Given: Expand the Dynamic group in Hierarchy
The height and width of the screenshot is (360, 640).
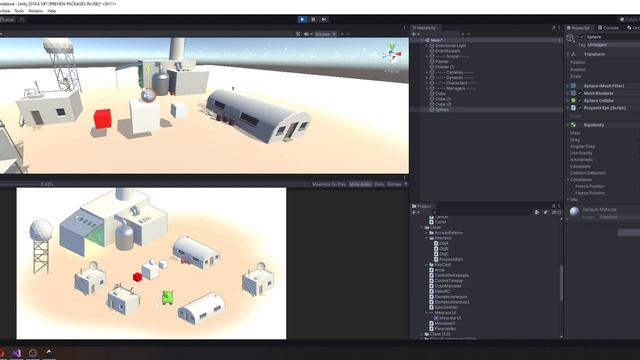Looking at the screenshot, I should 427,78.
